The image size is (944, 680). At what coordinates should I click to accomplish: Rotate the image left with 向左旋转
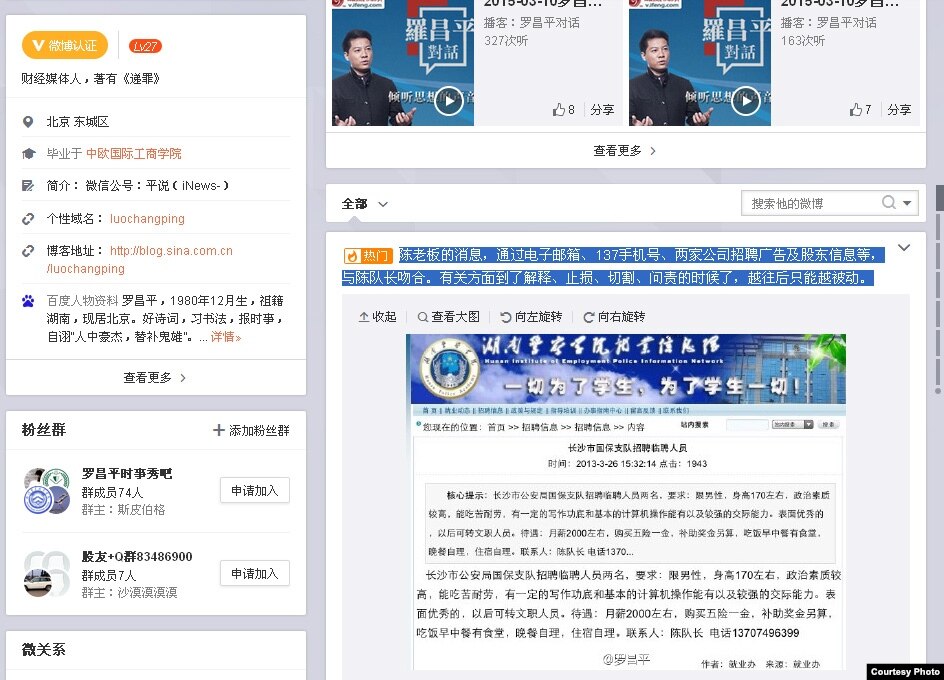coord(532,317)
